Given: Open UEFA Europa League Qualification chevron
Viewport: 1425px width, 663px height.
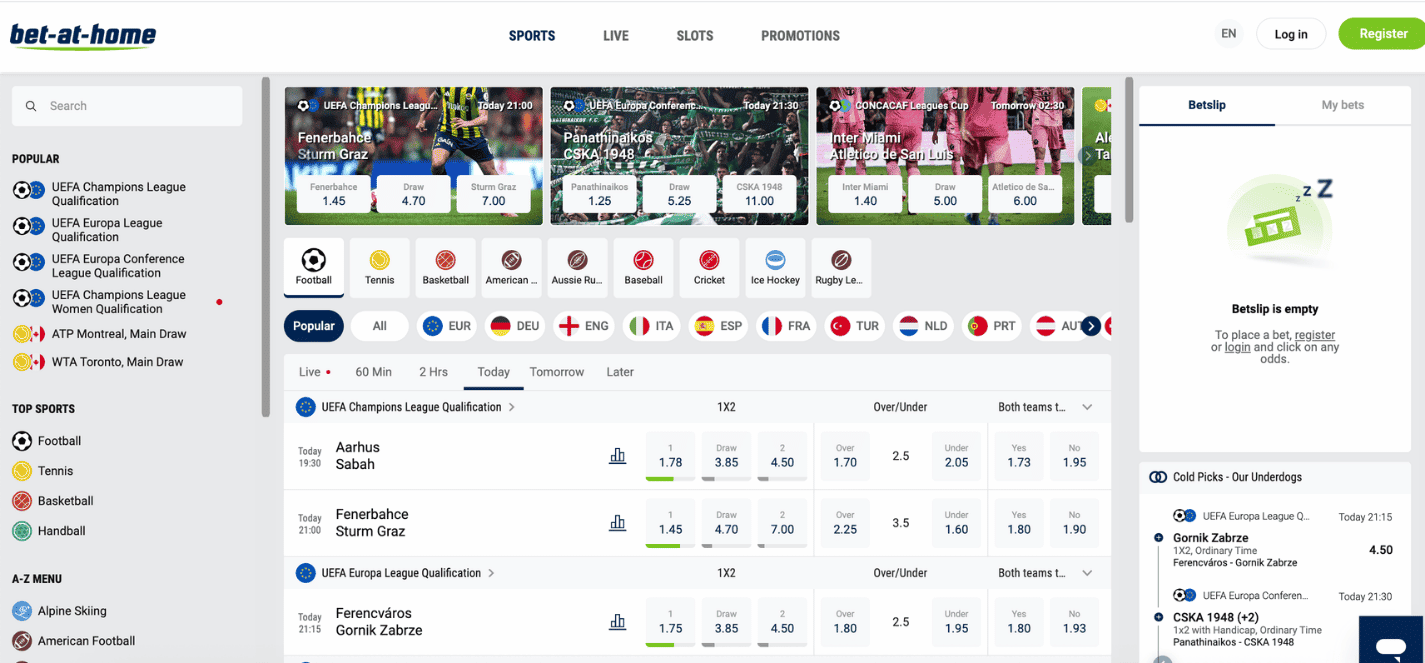Looking at the screenshot, I should 492,573.
